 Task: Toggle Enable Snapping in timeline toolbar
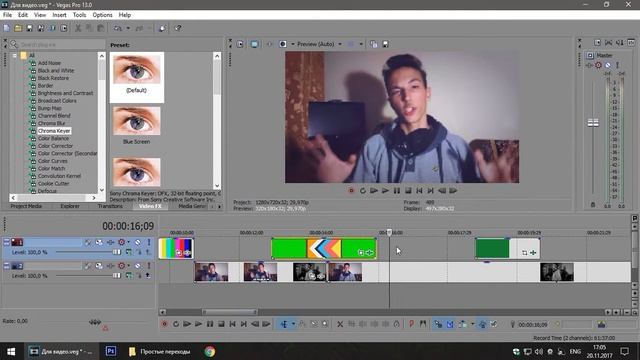tap(438, 324)
